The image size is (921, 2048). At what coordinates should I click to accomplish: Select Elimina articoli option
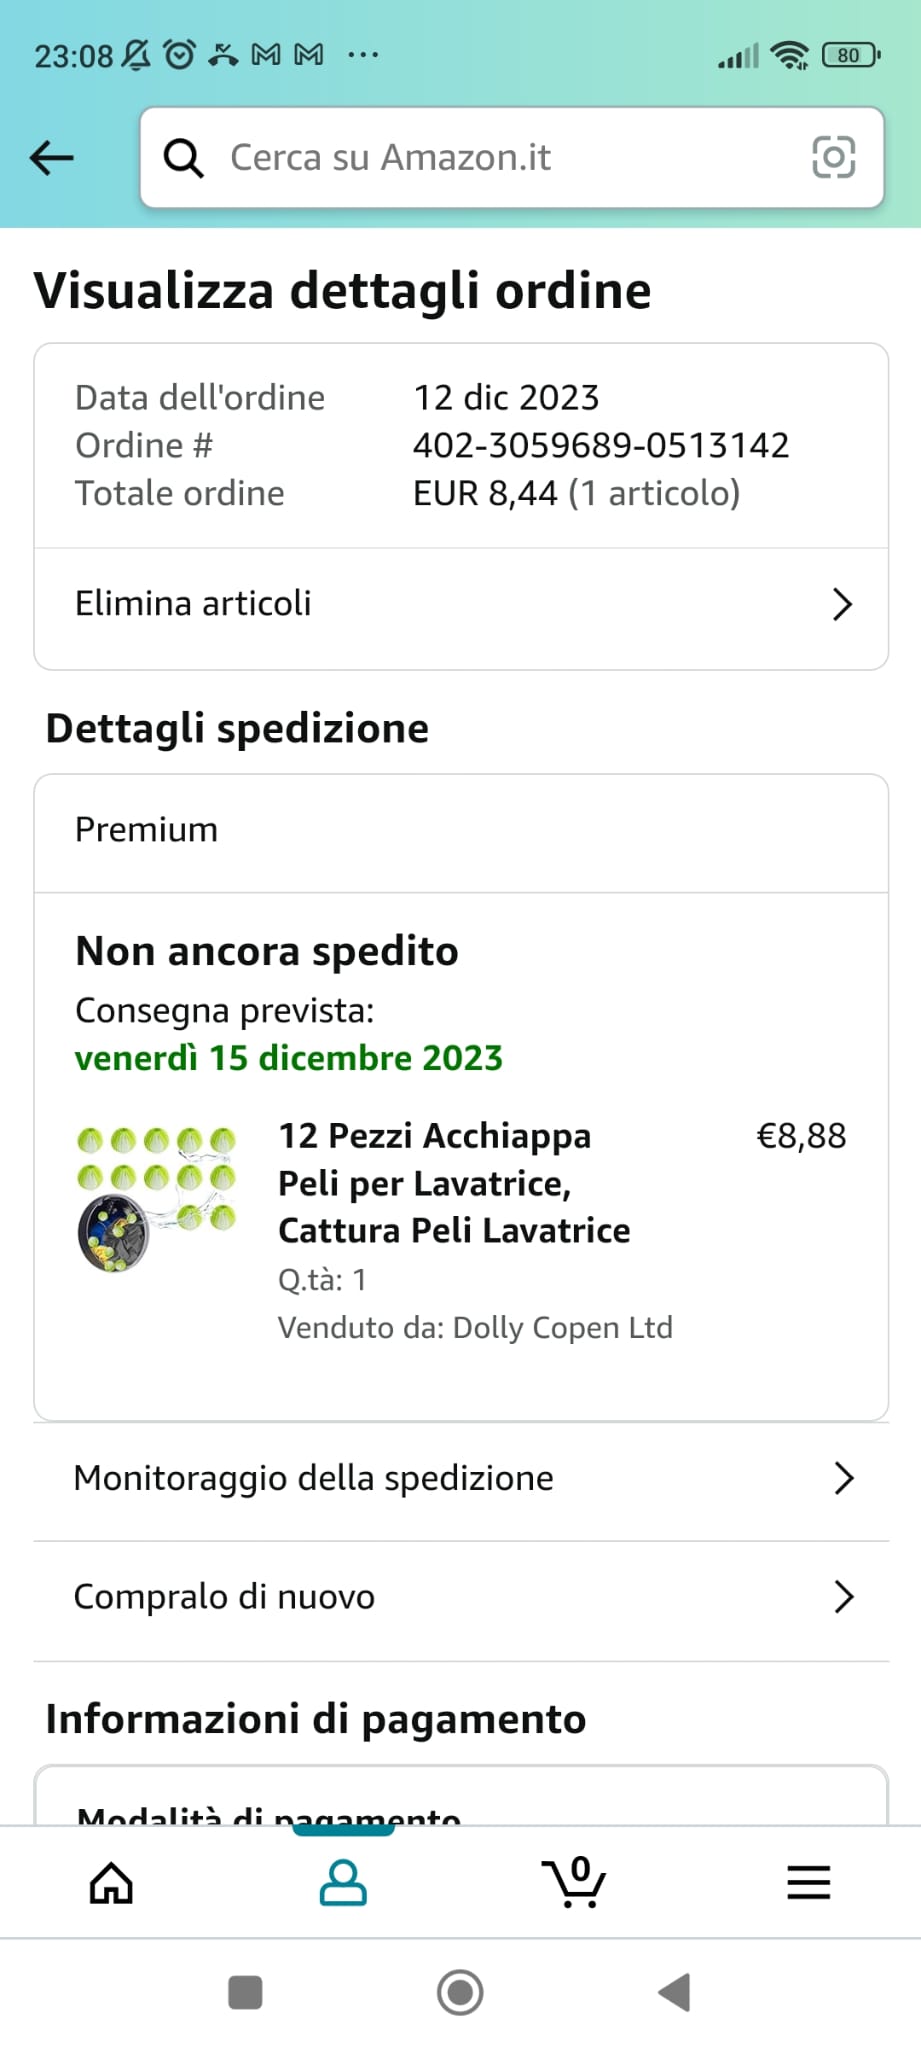pyautogui.click(x=193, y=604)
